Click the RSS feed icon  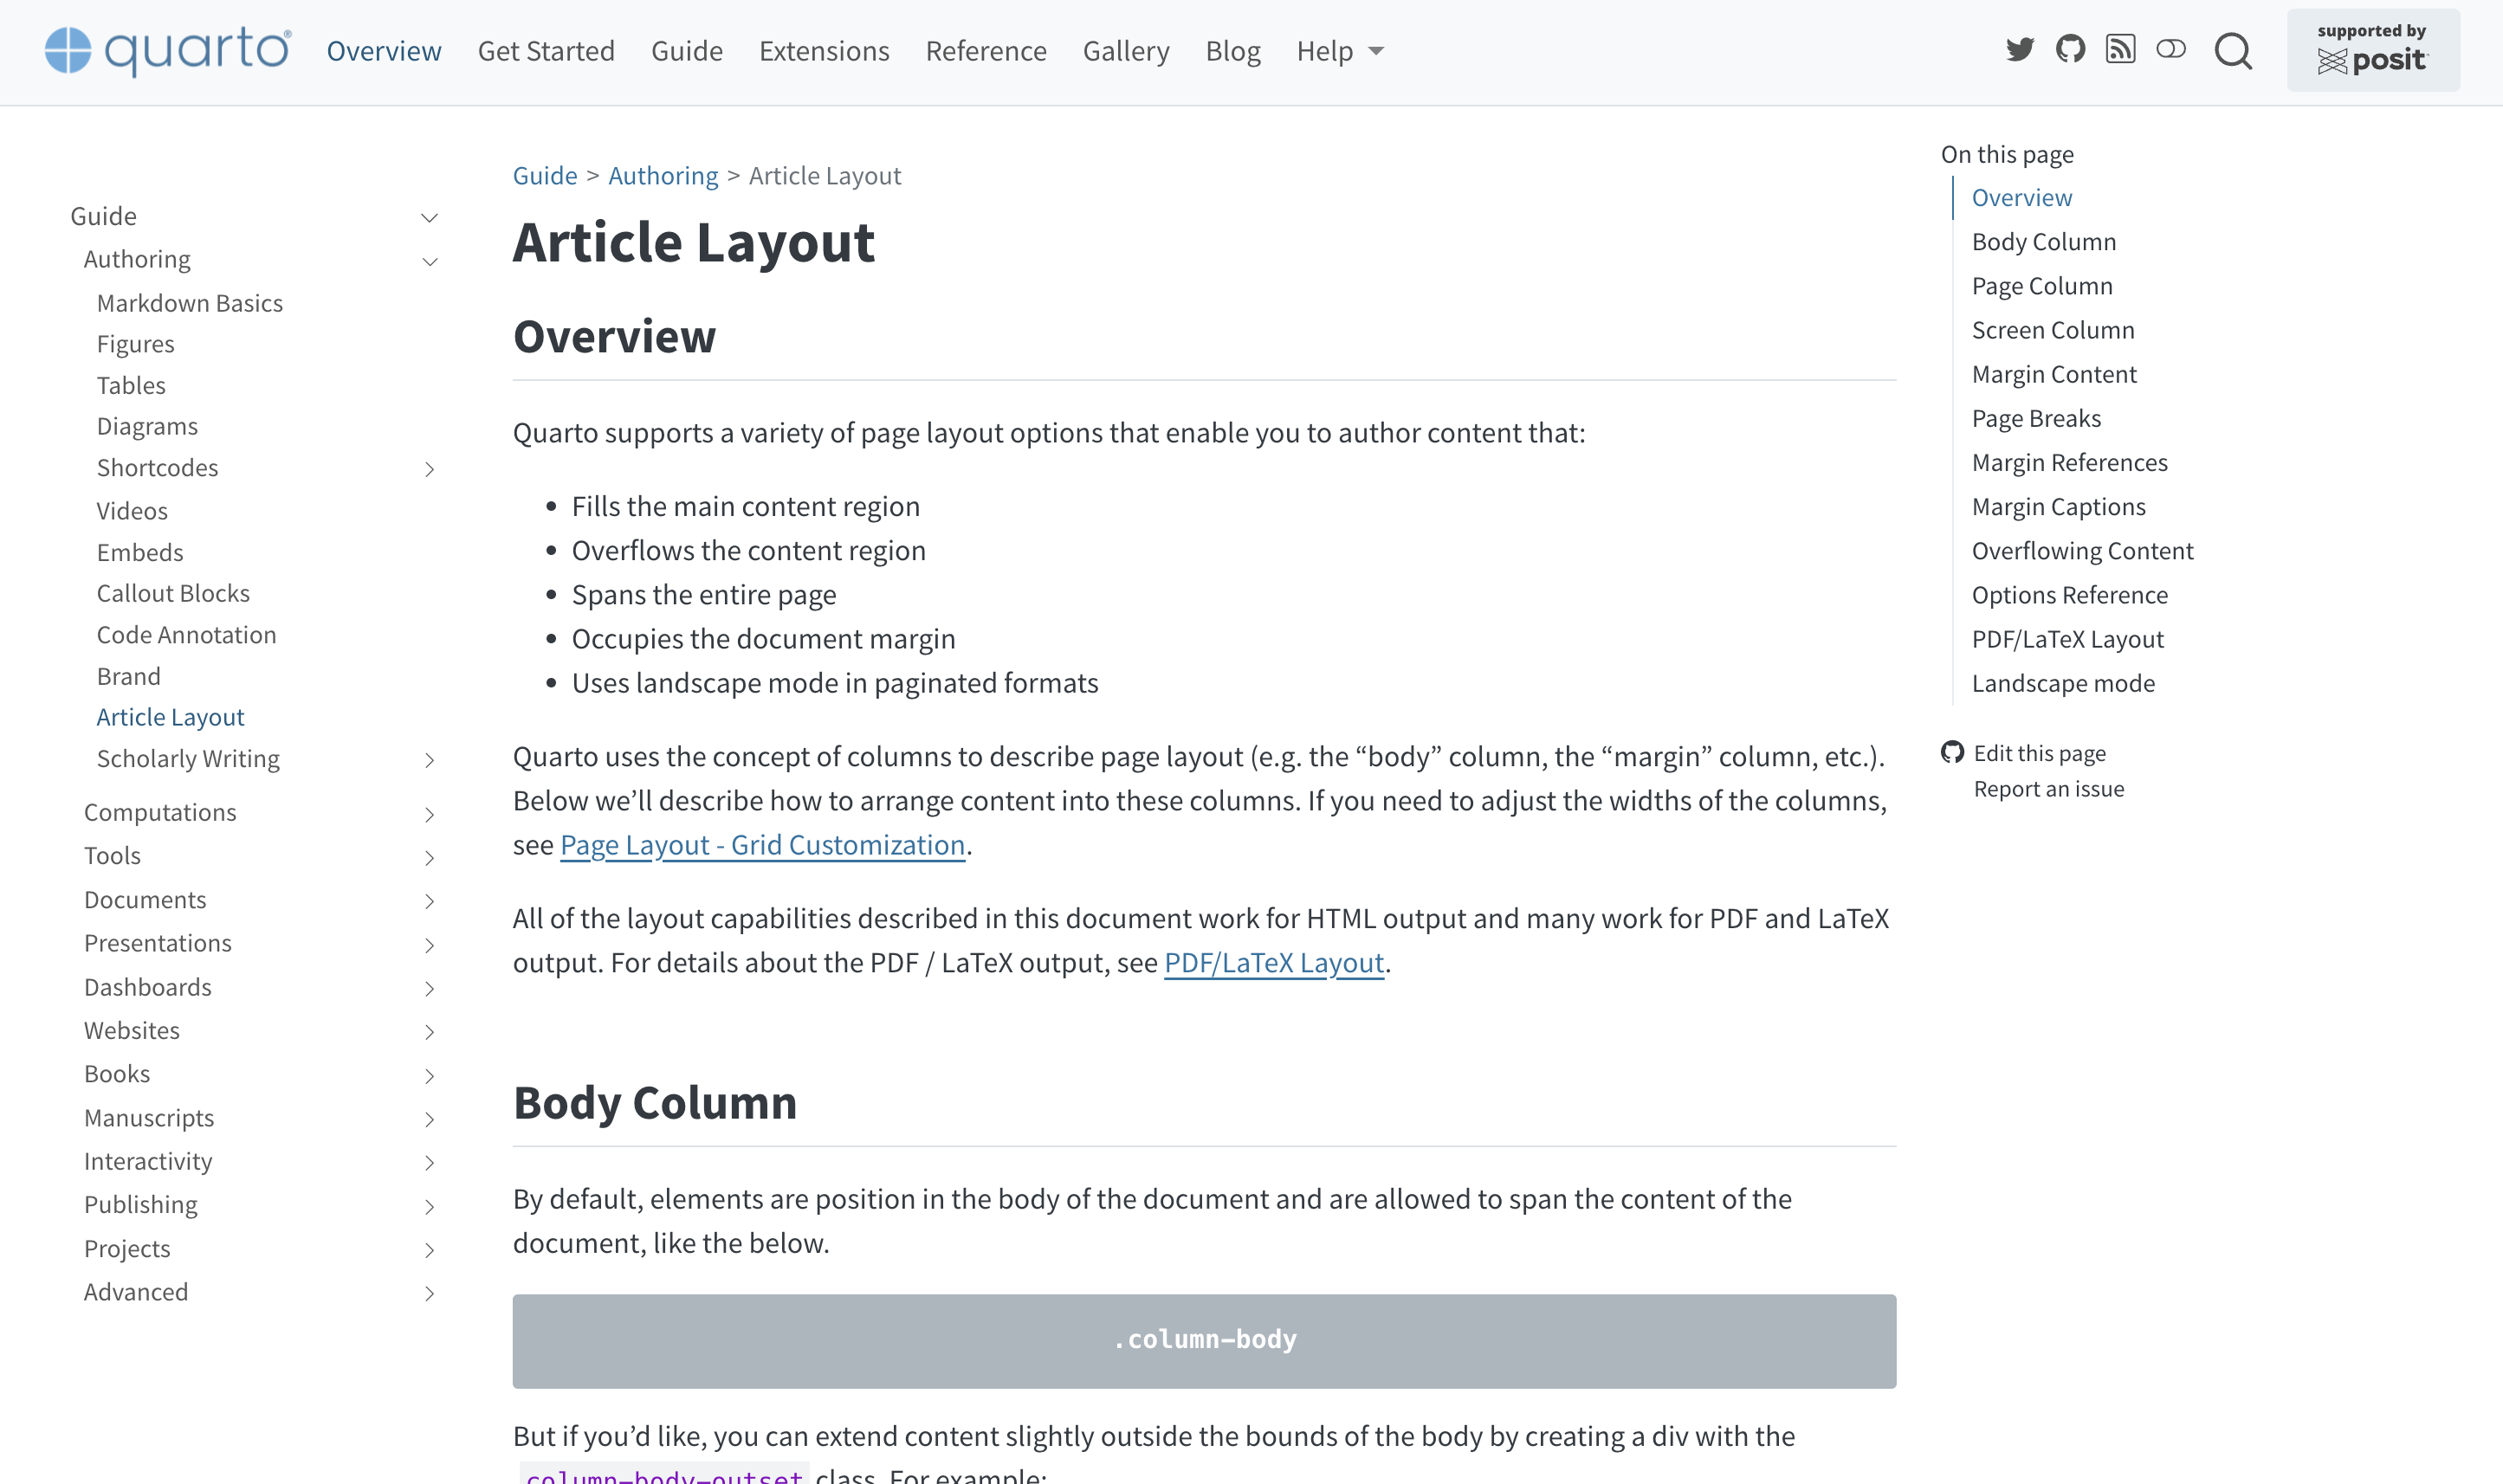tap(2120, 49)
